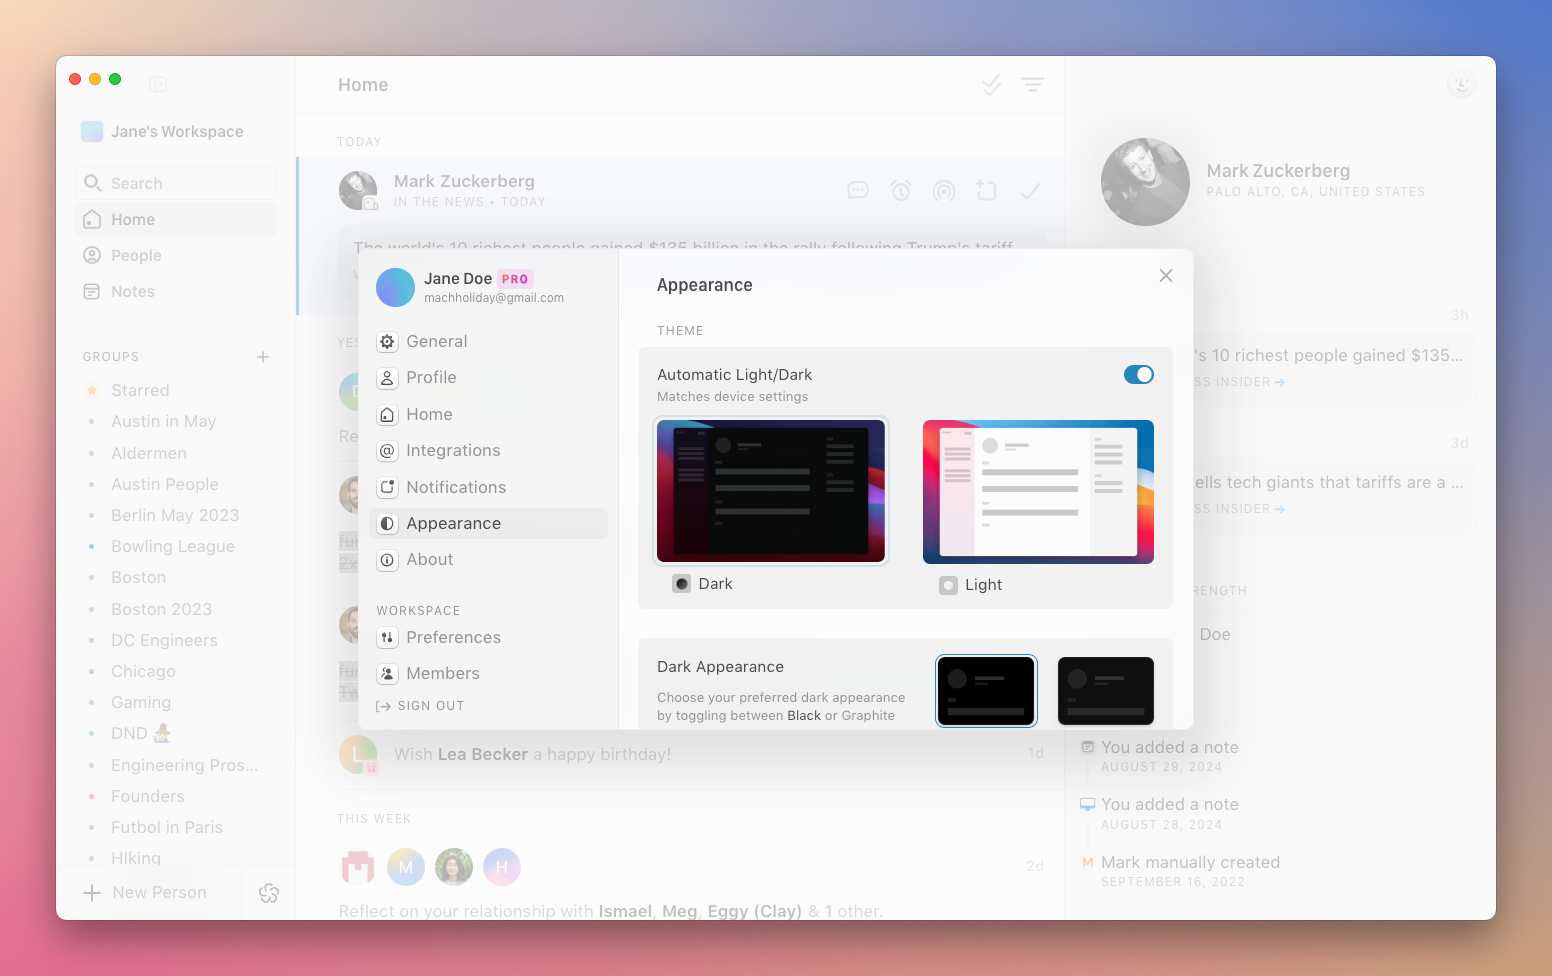Choose the Graphite dark appearance swatch

coord(1105,691)
